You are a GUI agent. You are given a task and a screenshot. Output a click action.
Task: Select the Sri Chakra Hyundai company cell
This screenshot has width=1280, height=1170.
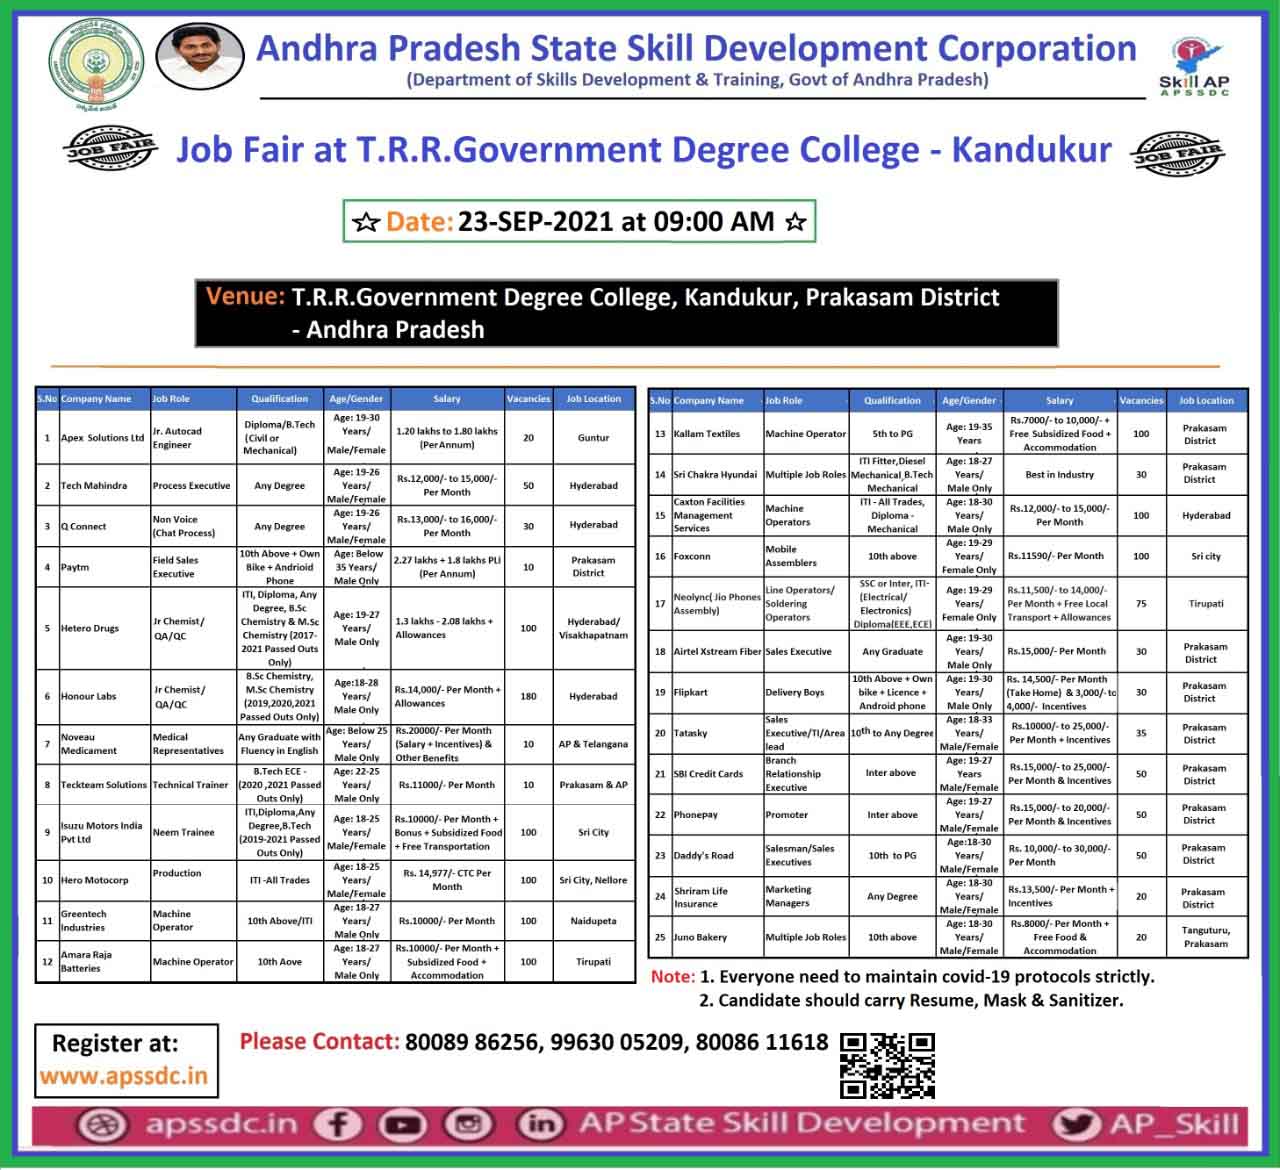717,474
